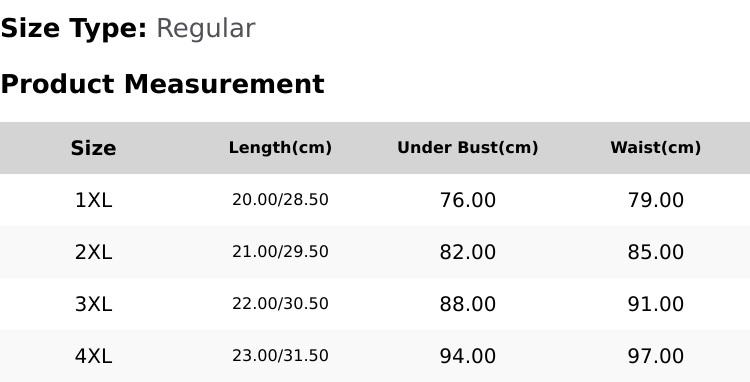Click the Size column header
The image size is (750, 382).
pyautogui.click(x=93, y=148)
